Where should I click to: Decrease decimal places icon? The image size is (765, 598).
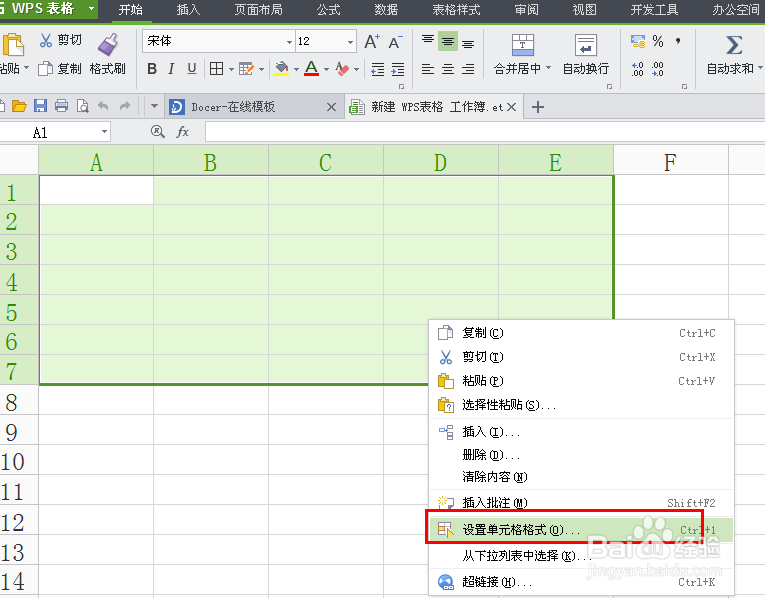658,69
